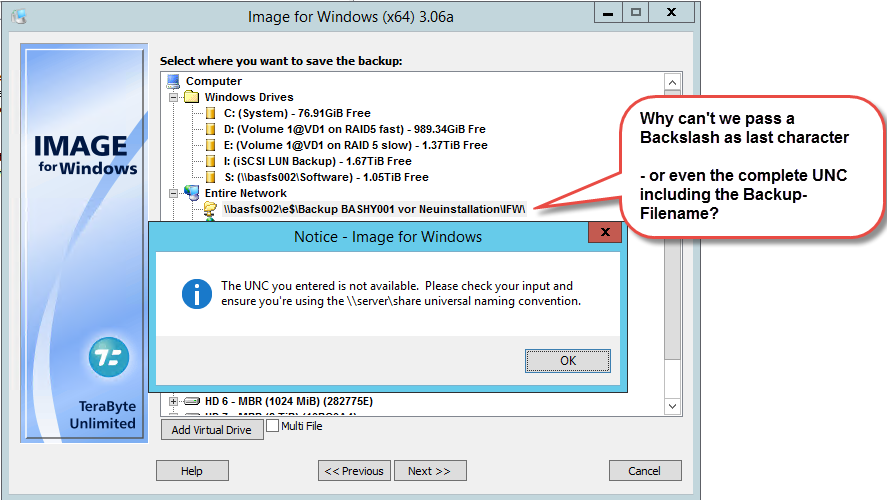Click the Windows Drives folder icon
Screen dimensions: 887x500
pos(192,97)
